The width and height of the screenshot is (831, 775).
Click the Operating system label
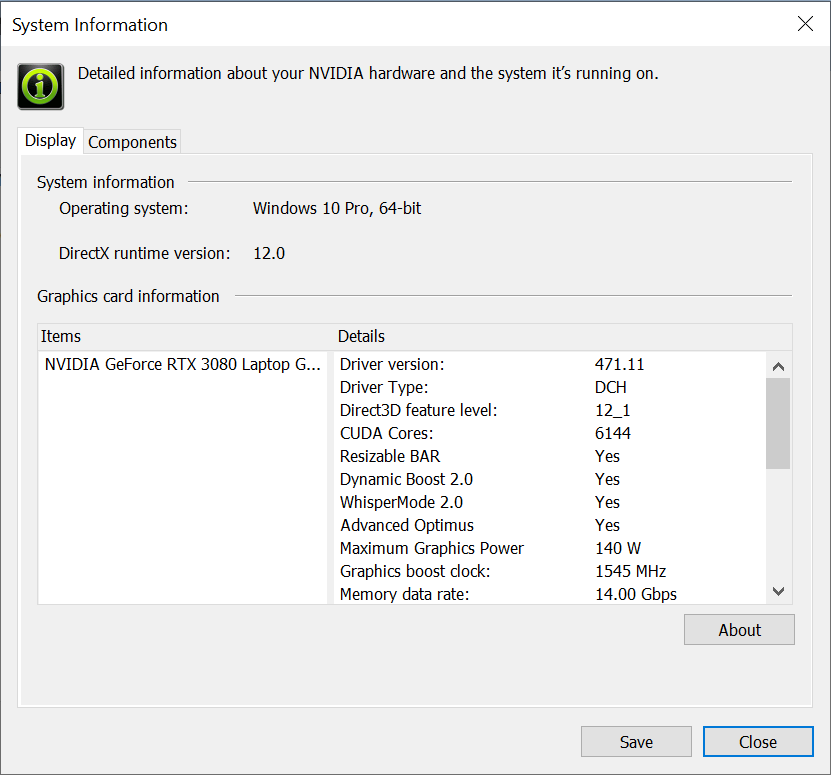pyautogui.click(x=123, y=208)
